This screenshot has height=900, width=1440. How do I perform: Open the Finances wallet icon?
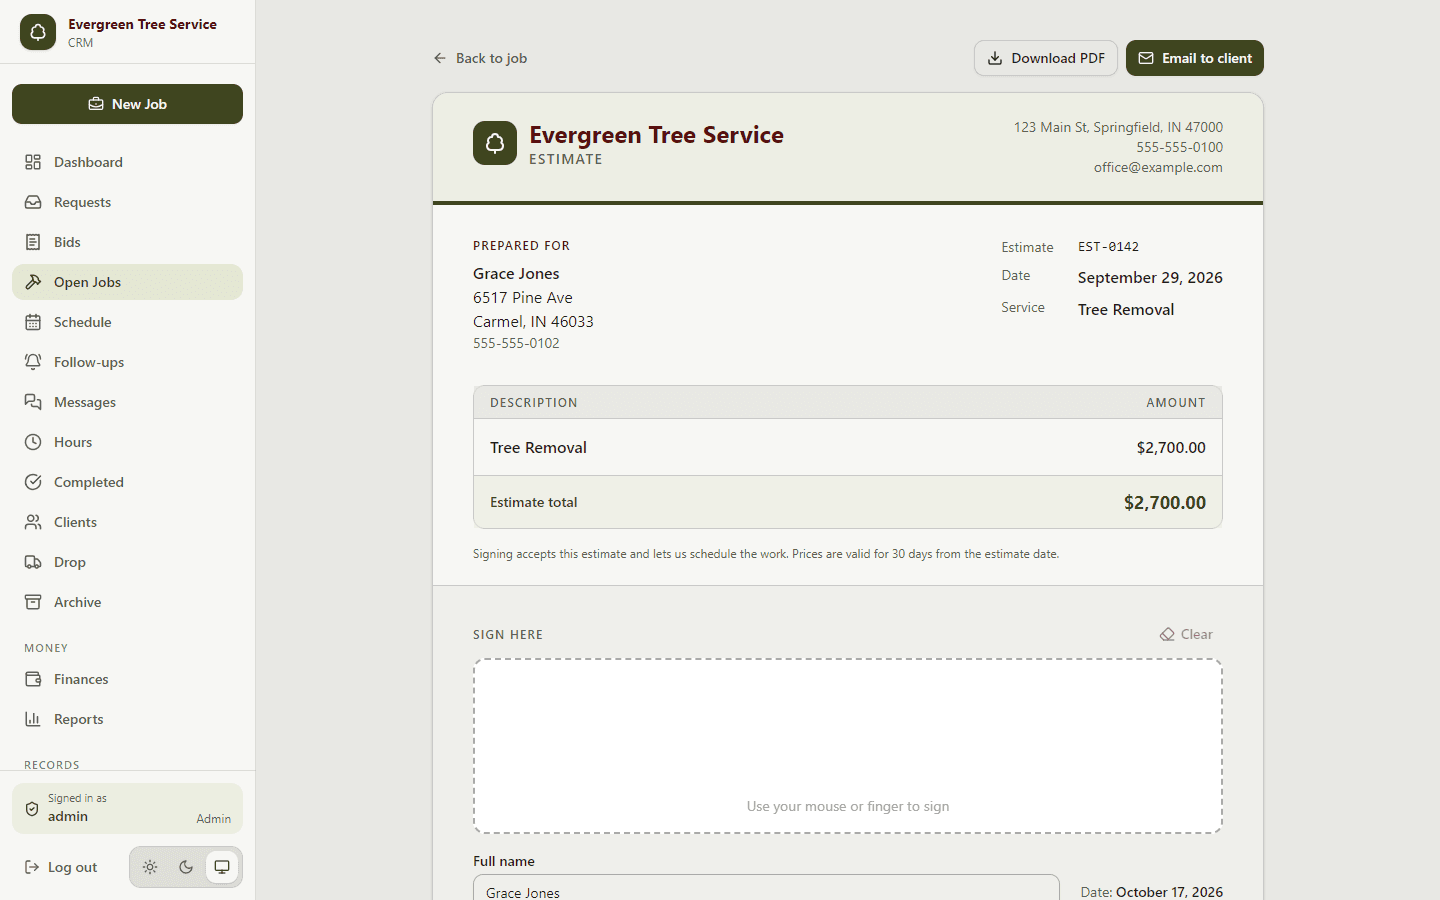33,679
